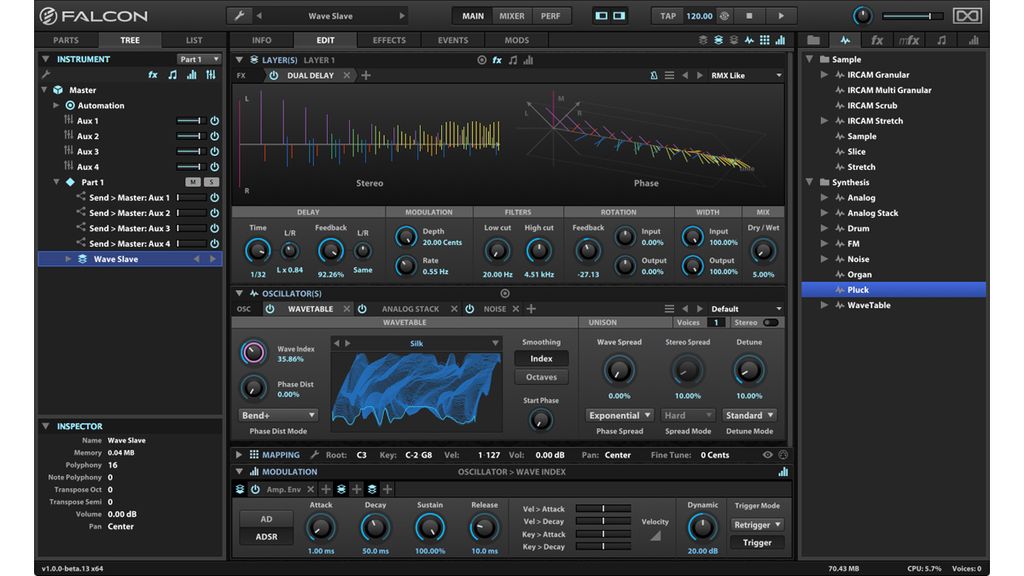This screenshot has height=576, width=1024.
Task: Open the fx browser tab icon
Action: [x=876, y=40]
